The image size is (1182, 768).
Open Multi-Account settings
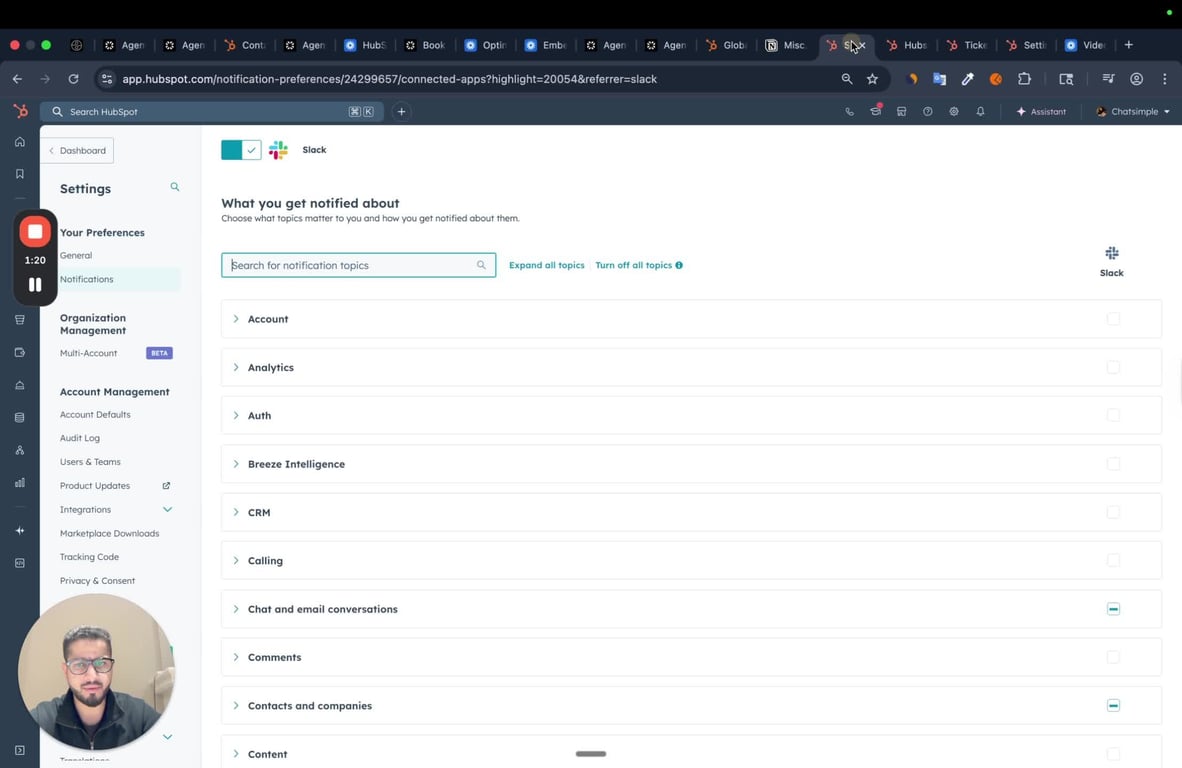(x=88, y=353)
